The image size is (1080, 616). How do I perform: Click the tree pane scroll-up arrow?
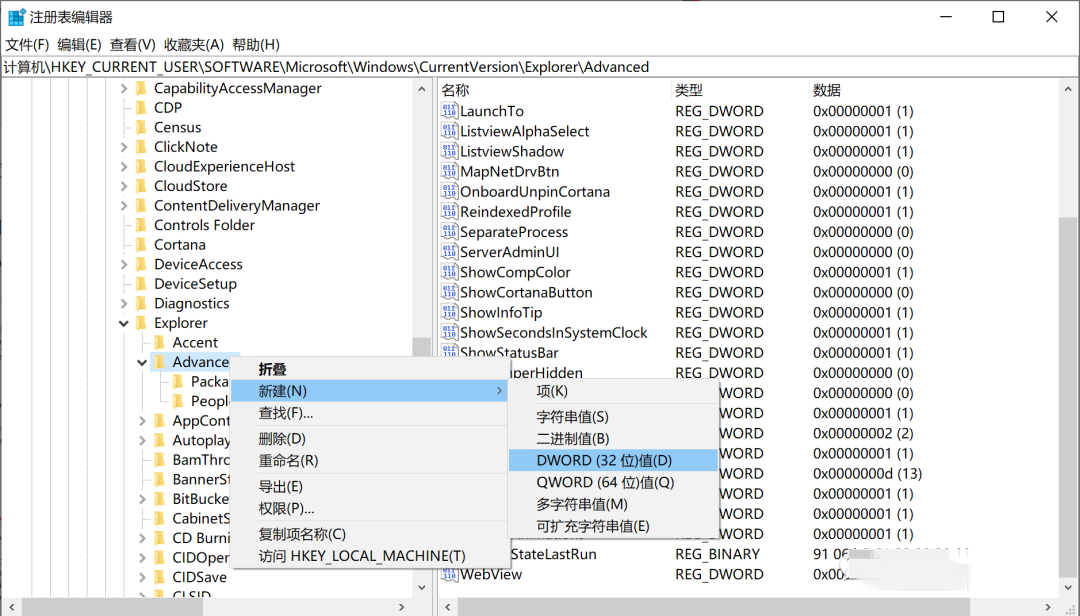[x=422, y=89]
